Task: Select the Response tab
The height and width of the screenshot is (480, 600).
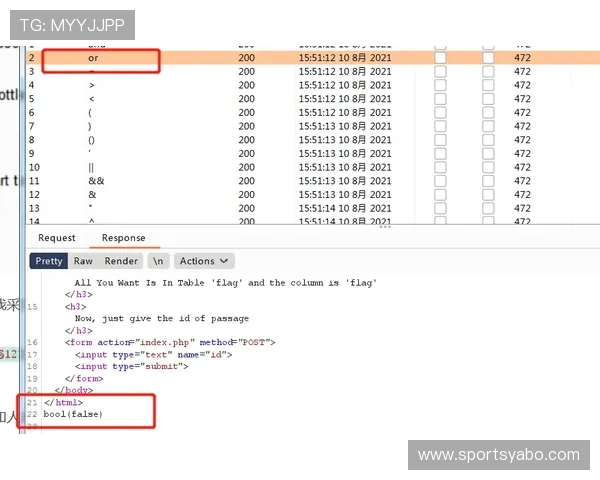Action: point(123,238)
